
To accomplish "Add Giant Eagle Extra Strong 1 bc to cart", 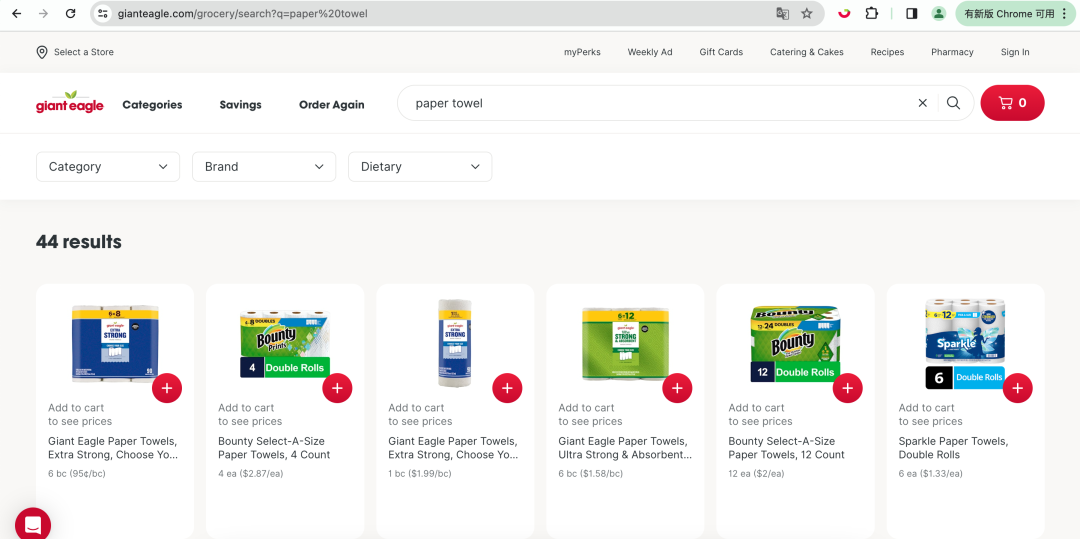I will [507, 388].
